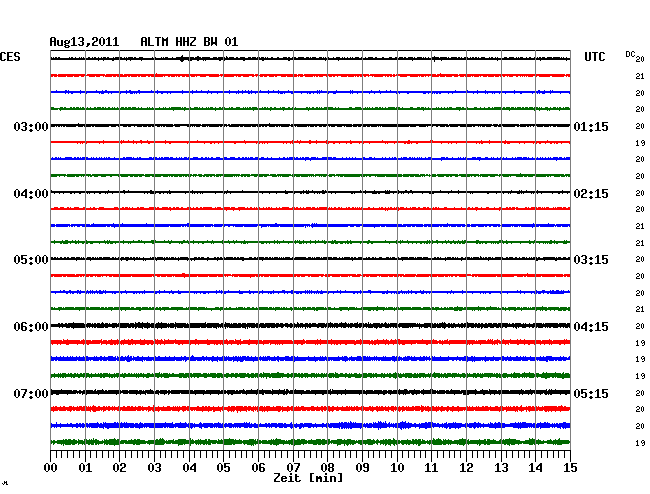Click the 05 minute axis tick label

(223, 468)
